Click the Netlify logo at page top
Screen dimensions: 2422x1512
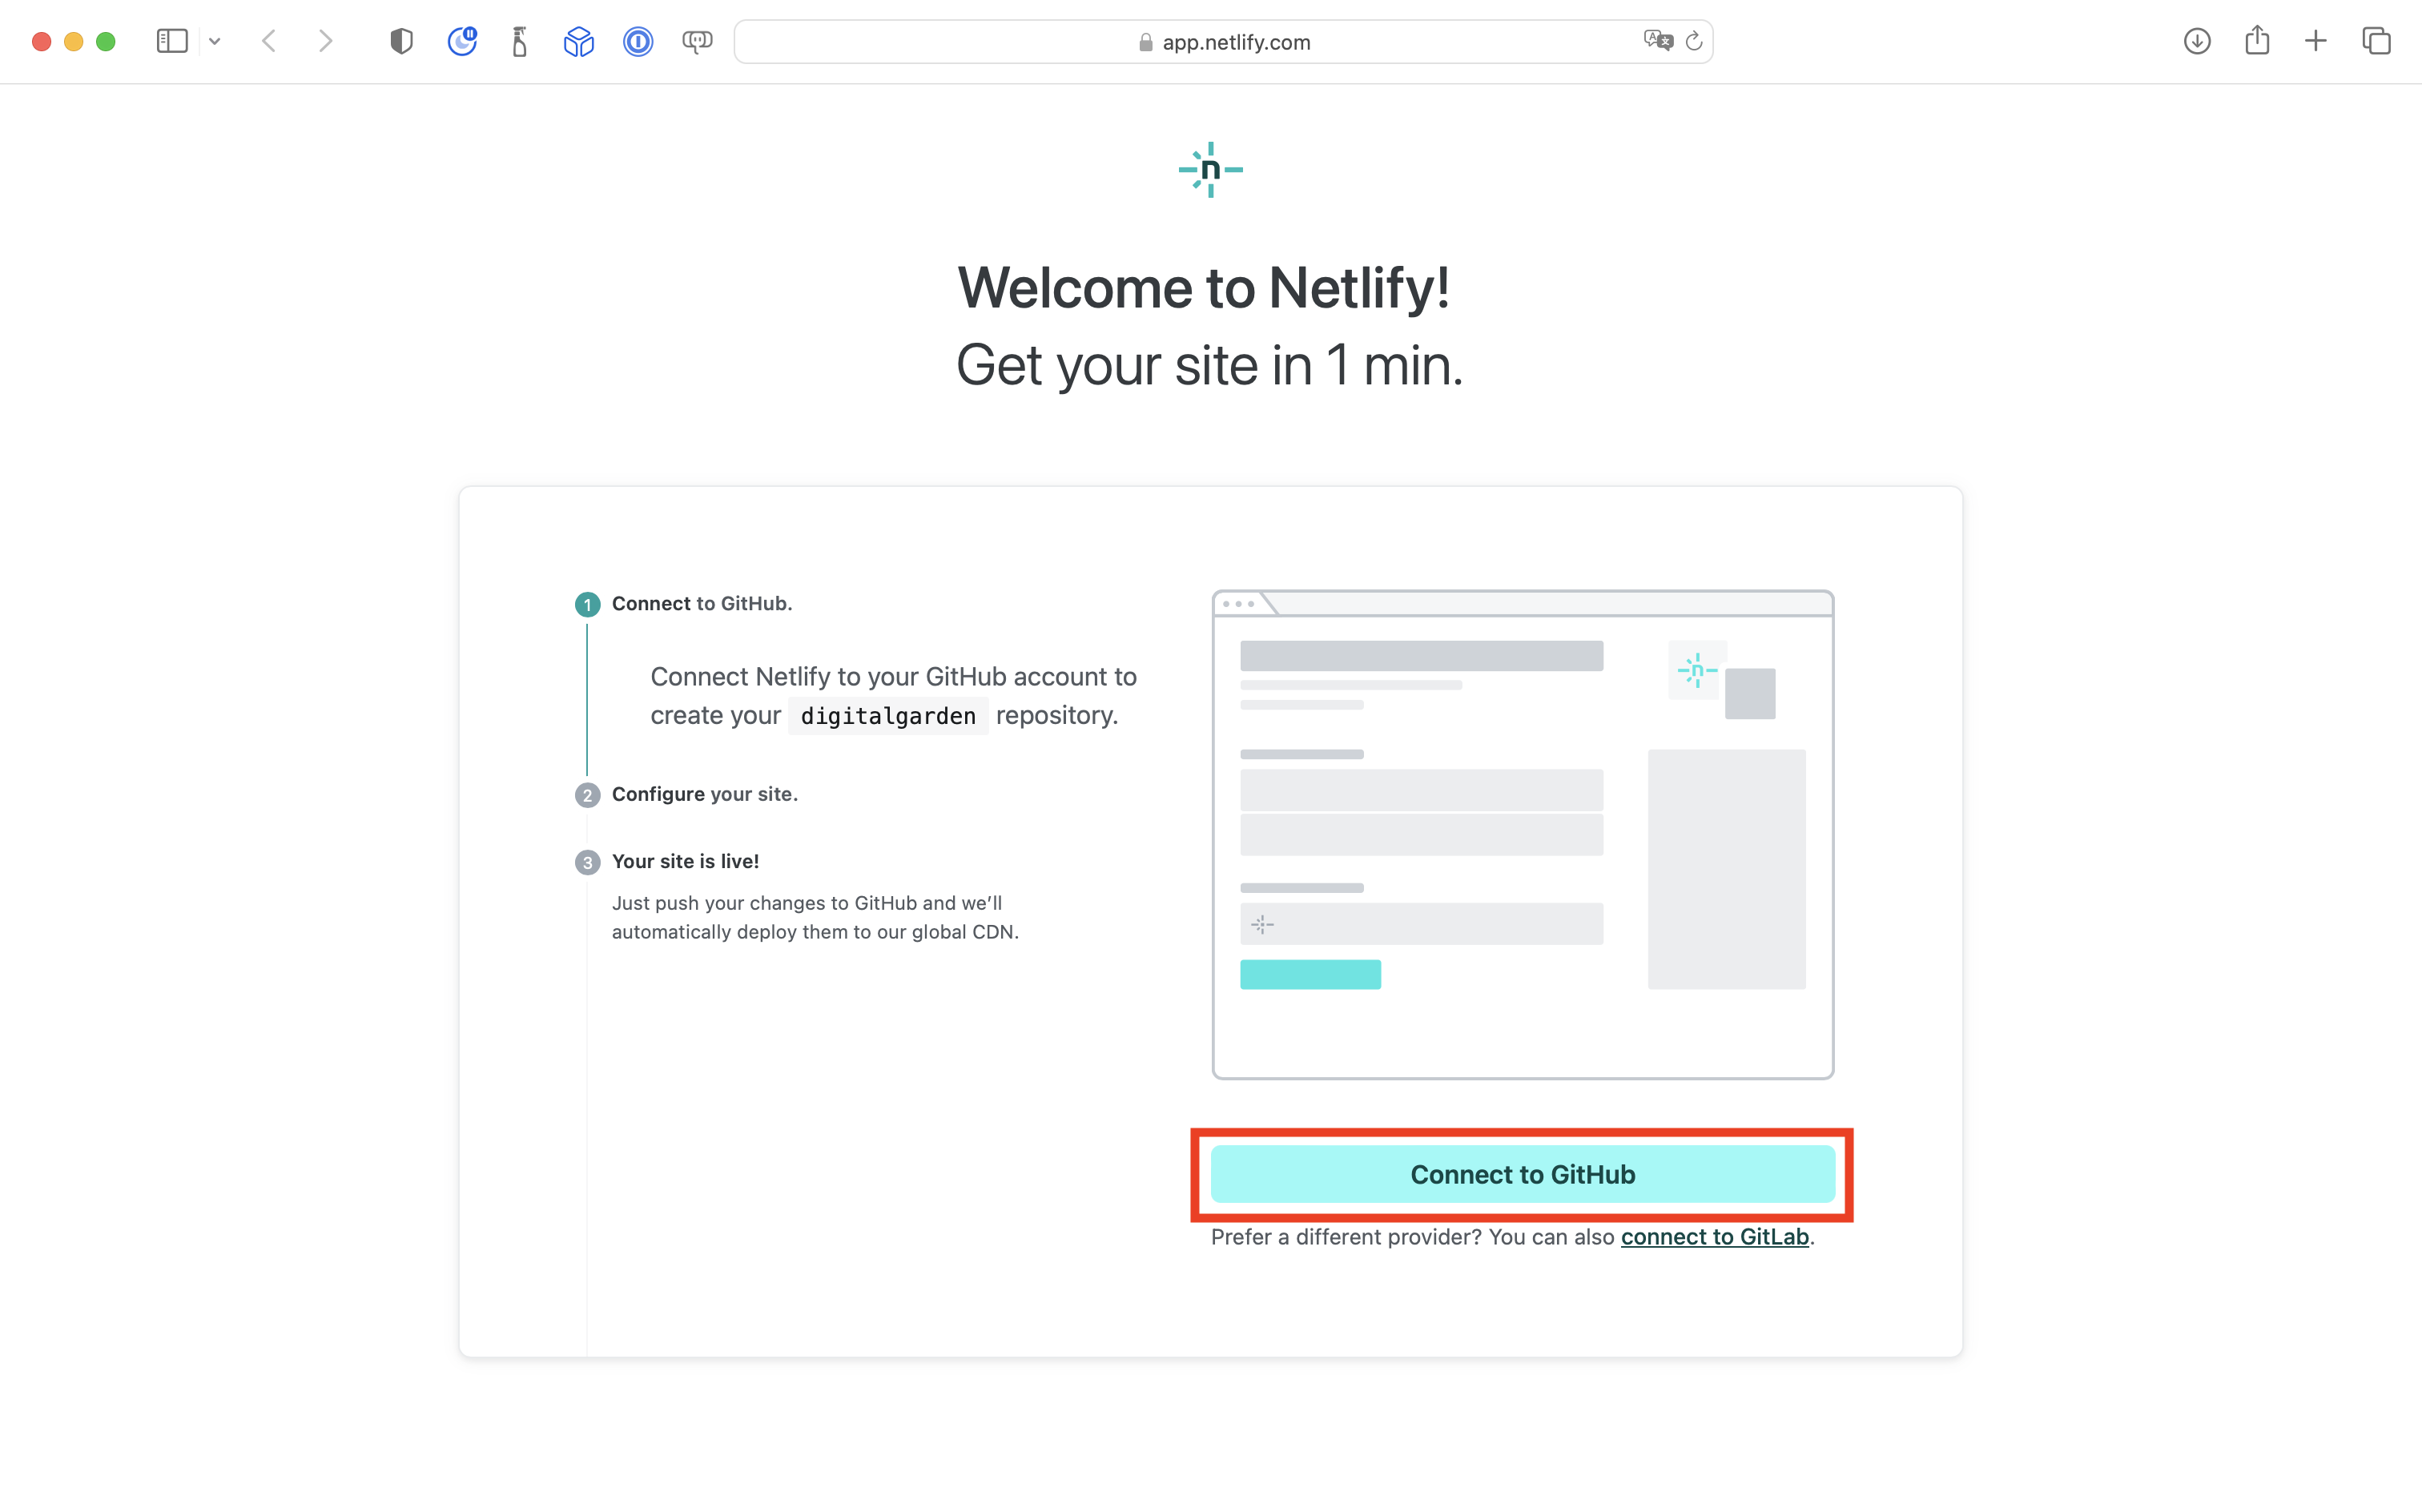click(x=1210, y=169)
